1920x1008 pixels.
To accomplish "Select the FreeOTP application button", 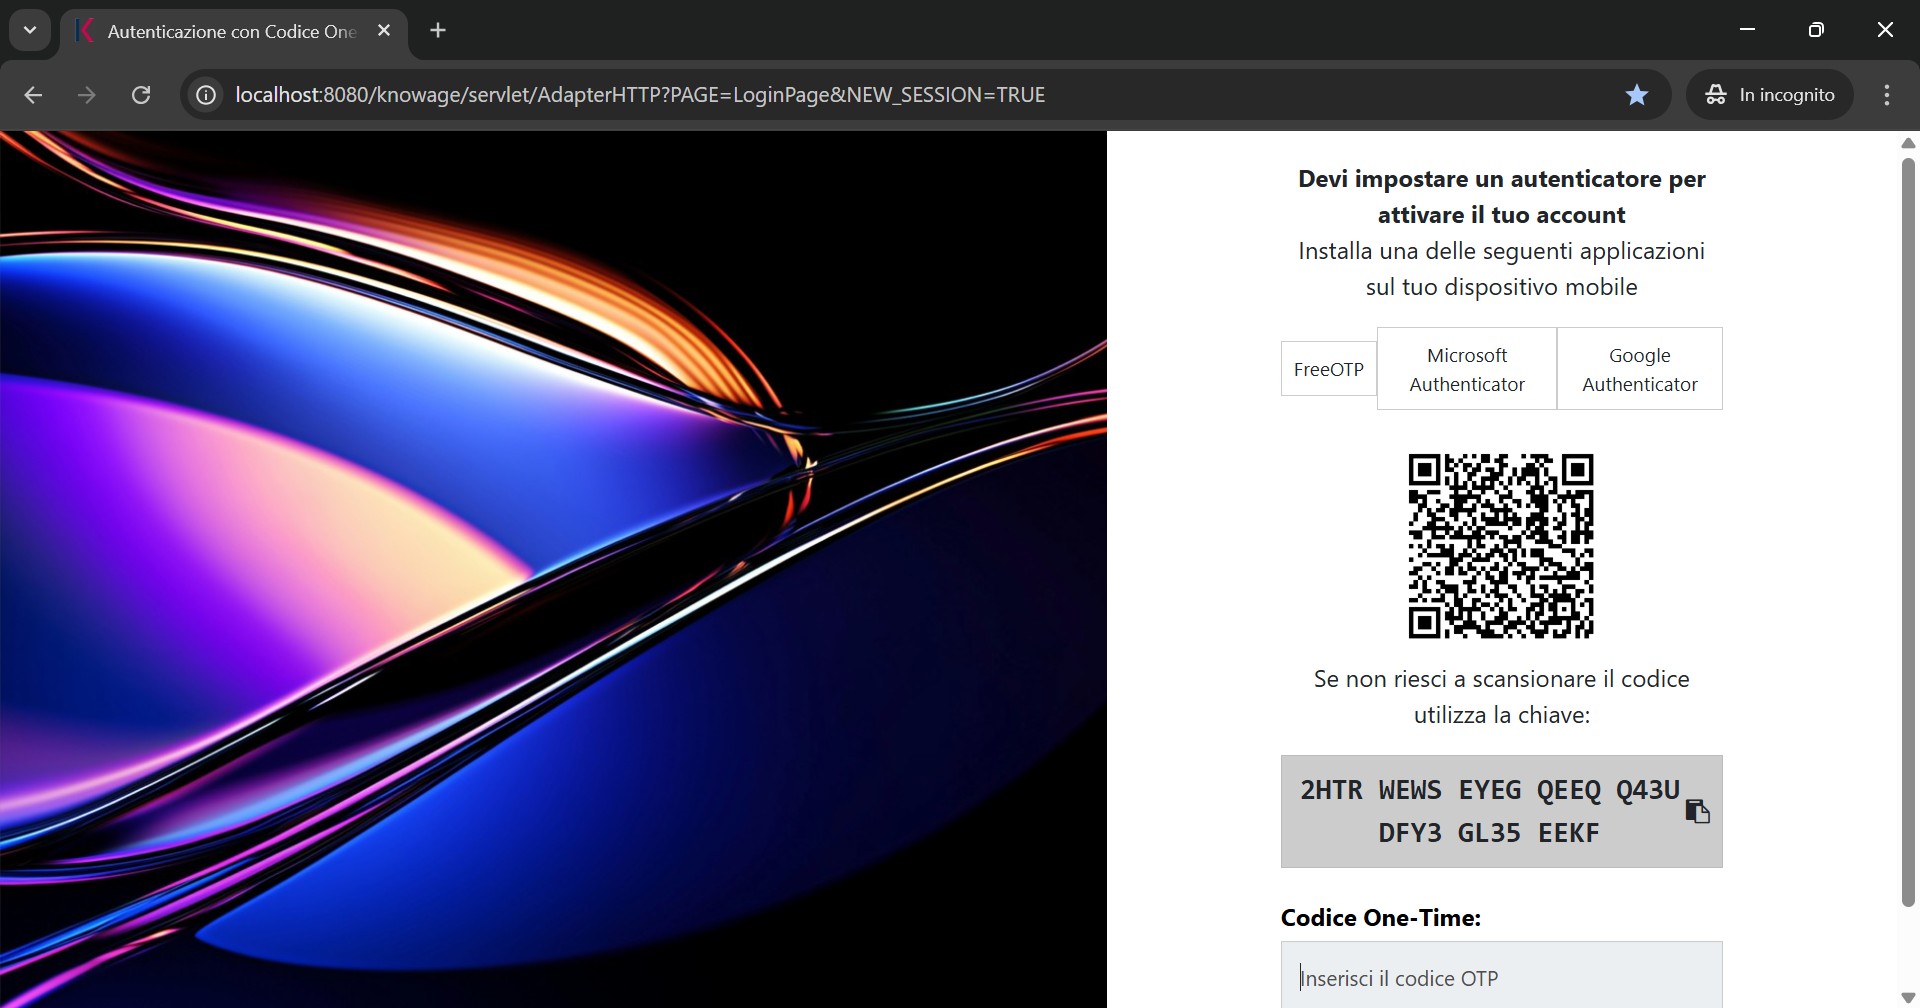I will (x=1329, y=369).
